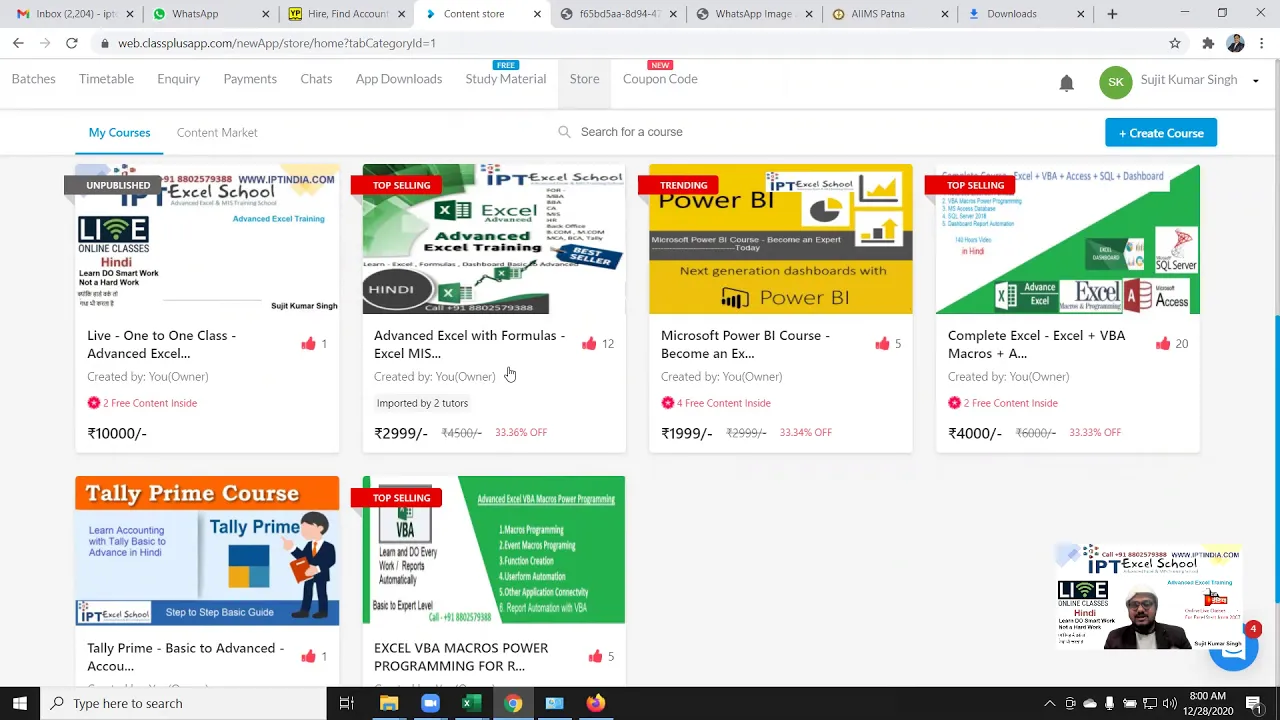Image resolution: width=1280 pixels, height=720 pixels.
Task: Open Complete Excel VBA Access SQL thumbnail
Action: coord(1068,239)
